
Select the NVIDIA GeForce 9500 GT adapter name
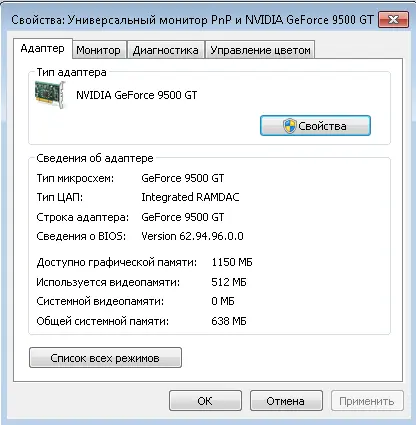coord(137,95)
